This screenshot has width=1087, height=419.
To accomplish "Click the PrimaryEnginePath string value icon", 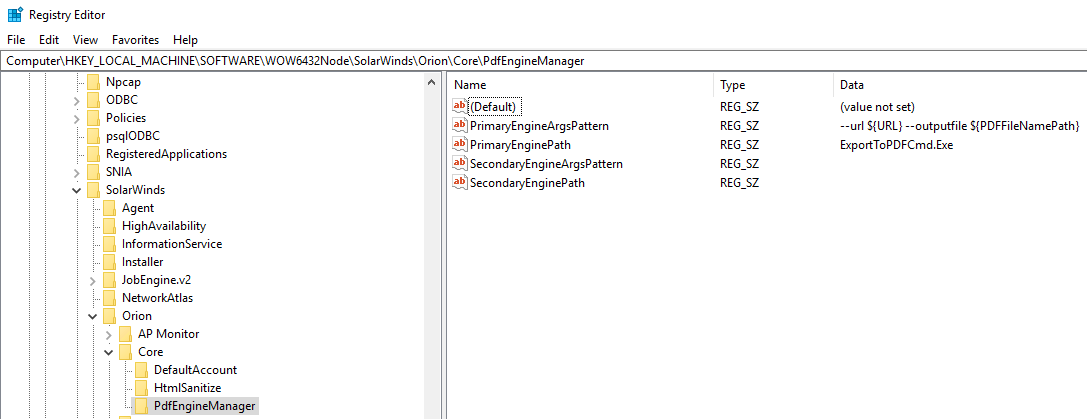I will (460, 145).
